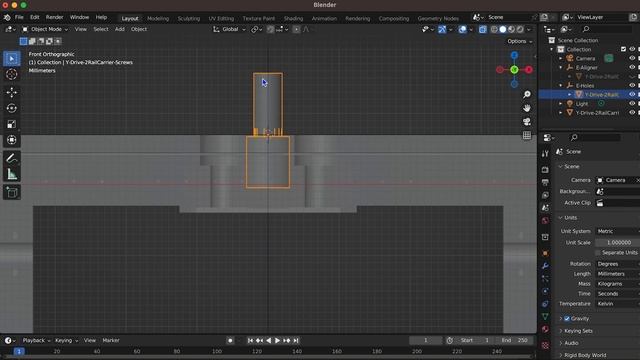640x360 pixels.
Task: Click the viewport zoom magnifier icon
Action: (x=527, y=95)
